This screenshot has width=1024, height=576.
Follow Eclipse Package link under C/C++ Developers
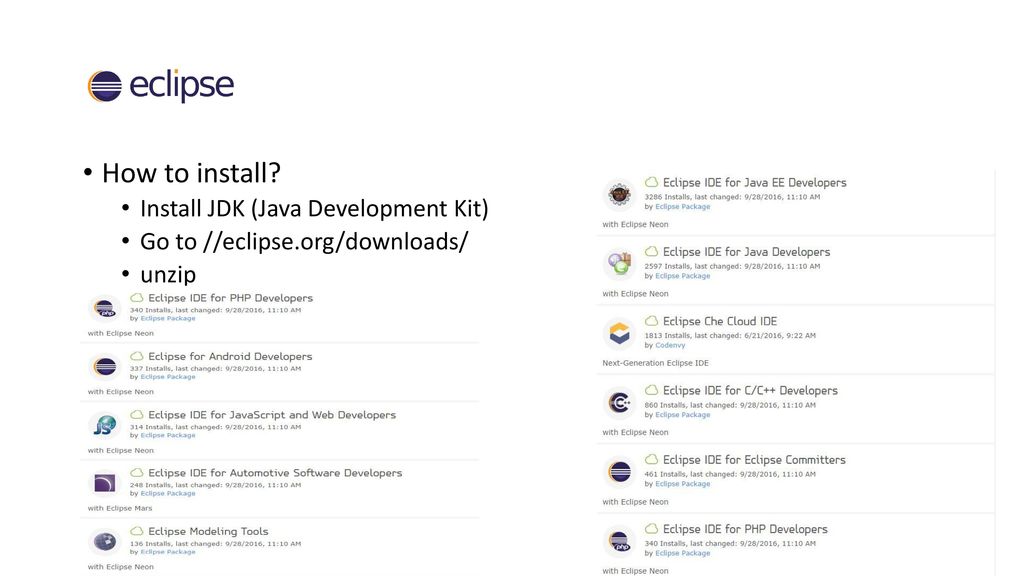682,415
